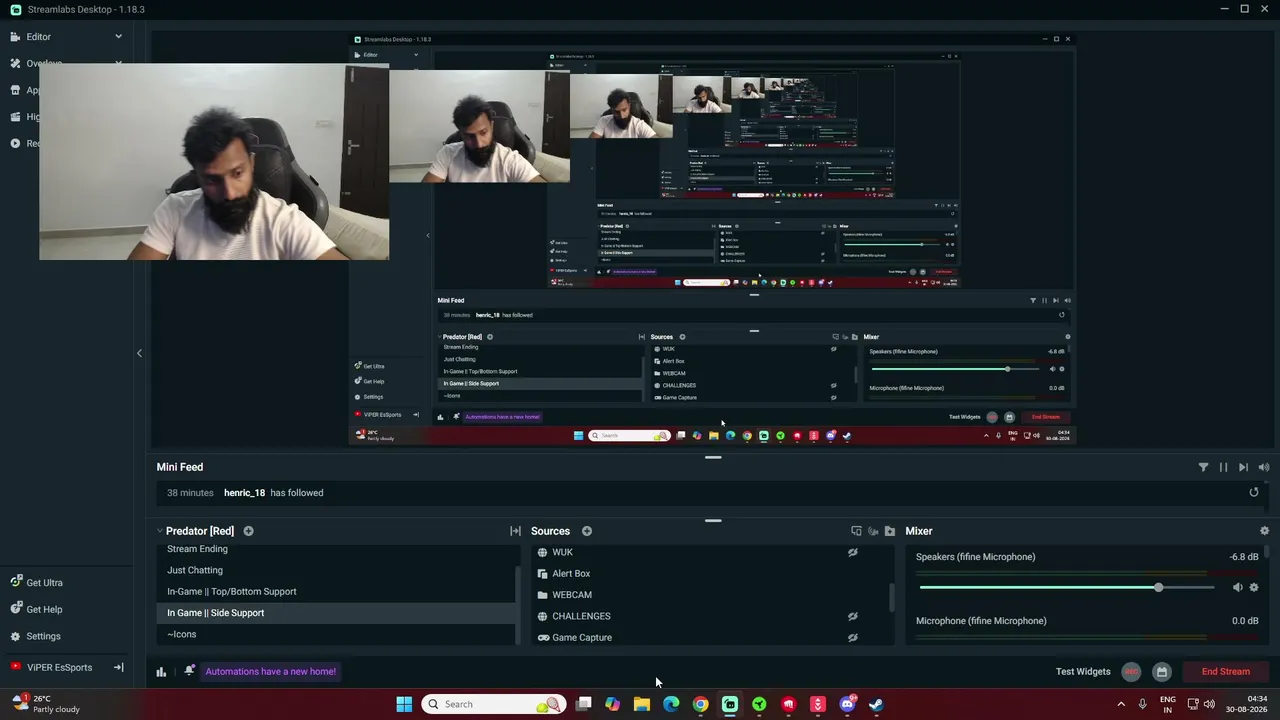Mute the Speakers (fifine Microphone) audio
Viewport: 1280px width, 720px height.
tap(1237, 587)
